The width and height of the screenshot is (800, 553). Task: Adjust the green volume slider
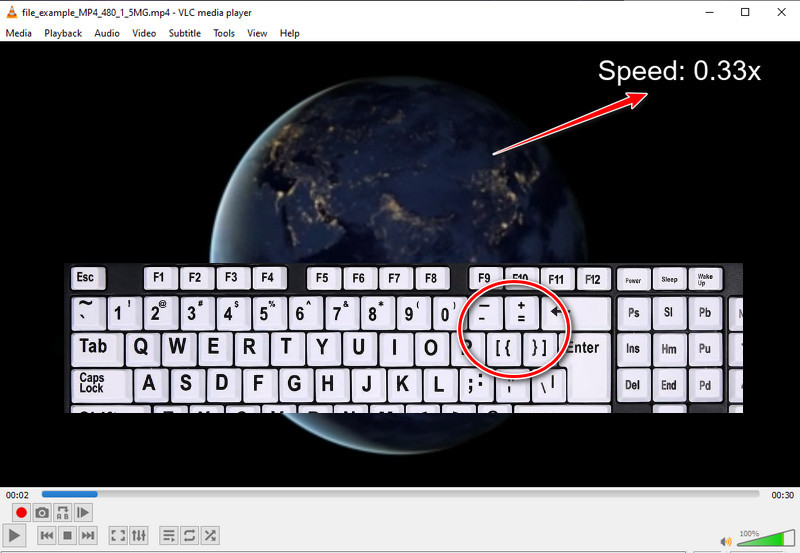click(x=765, y=539)
